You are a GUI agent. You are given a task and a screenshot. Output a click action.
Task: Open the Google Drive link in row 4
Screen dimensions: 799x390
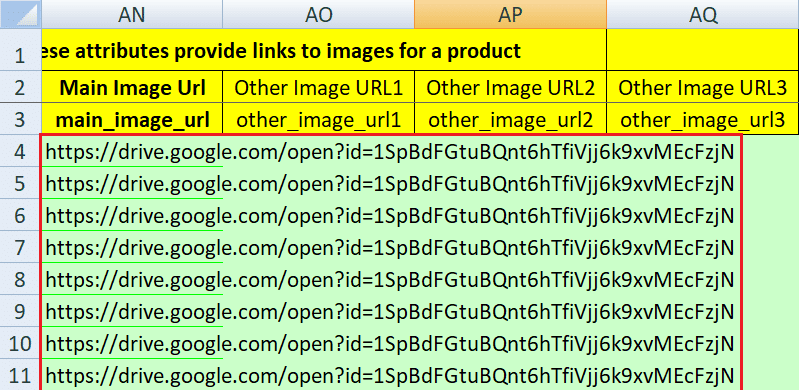(390, 152)
